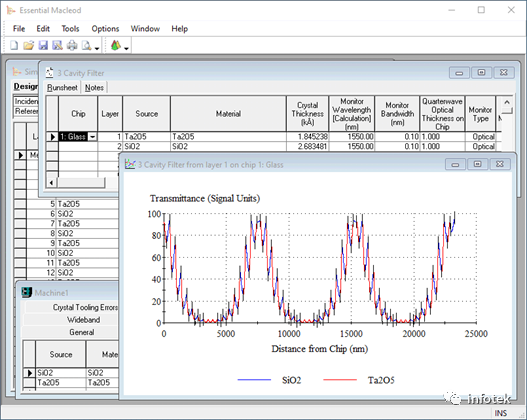This screenshot has height=420, width=527.
Task: Open the Tools menu
Action: pos(70,29)
